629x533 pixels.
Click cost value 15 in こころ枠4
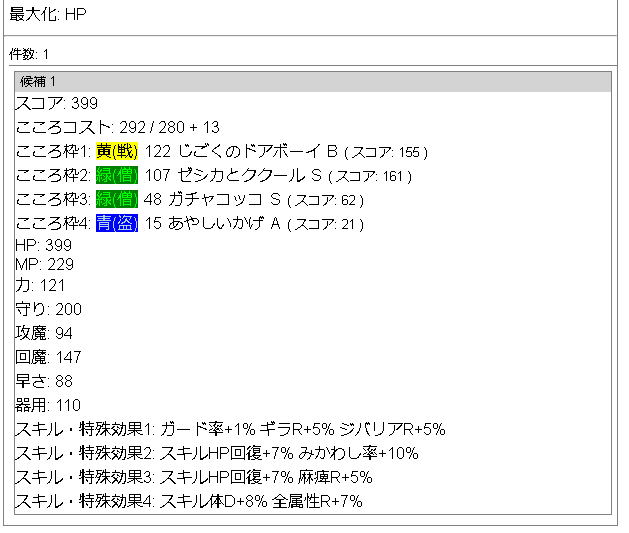(x=153, y=223)
